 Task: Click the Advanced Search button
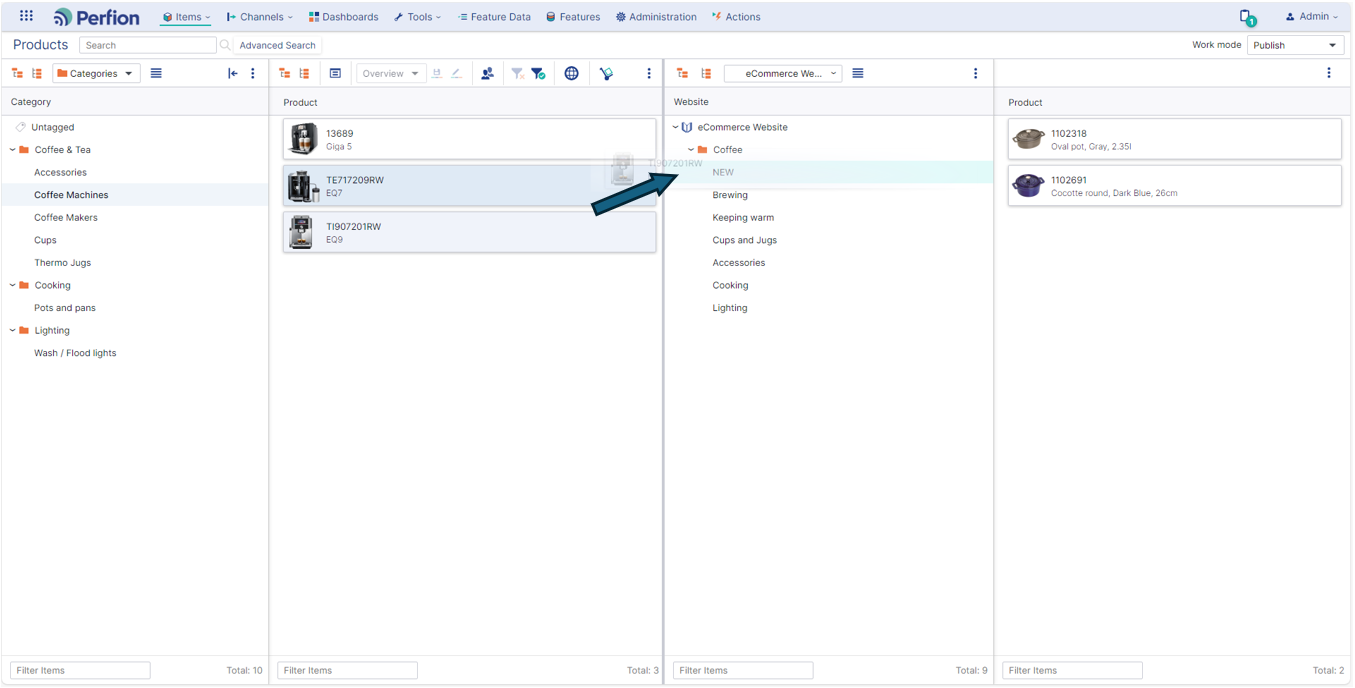(x=277, y=45)
